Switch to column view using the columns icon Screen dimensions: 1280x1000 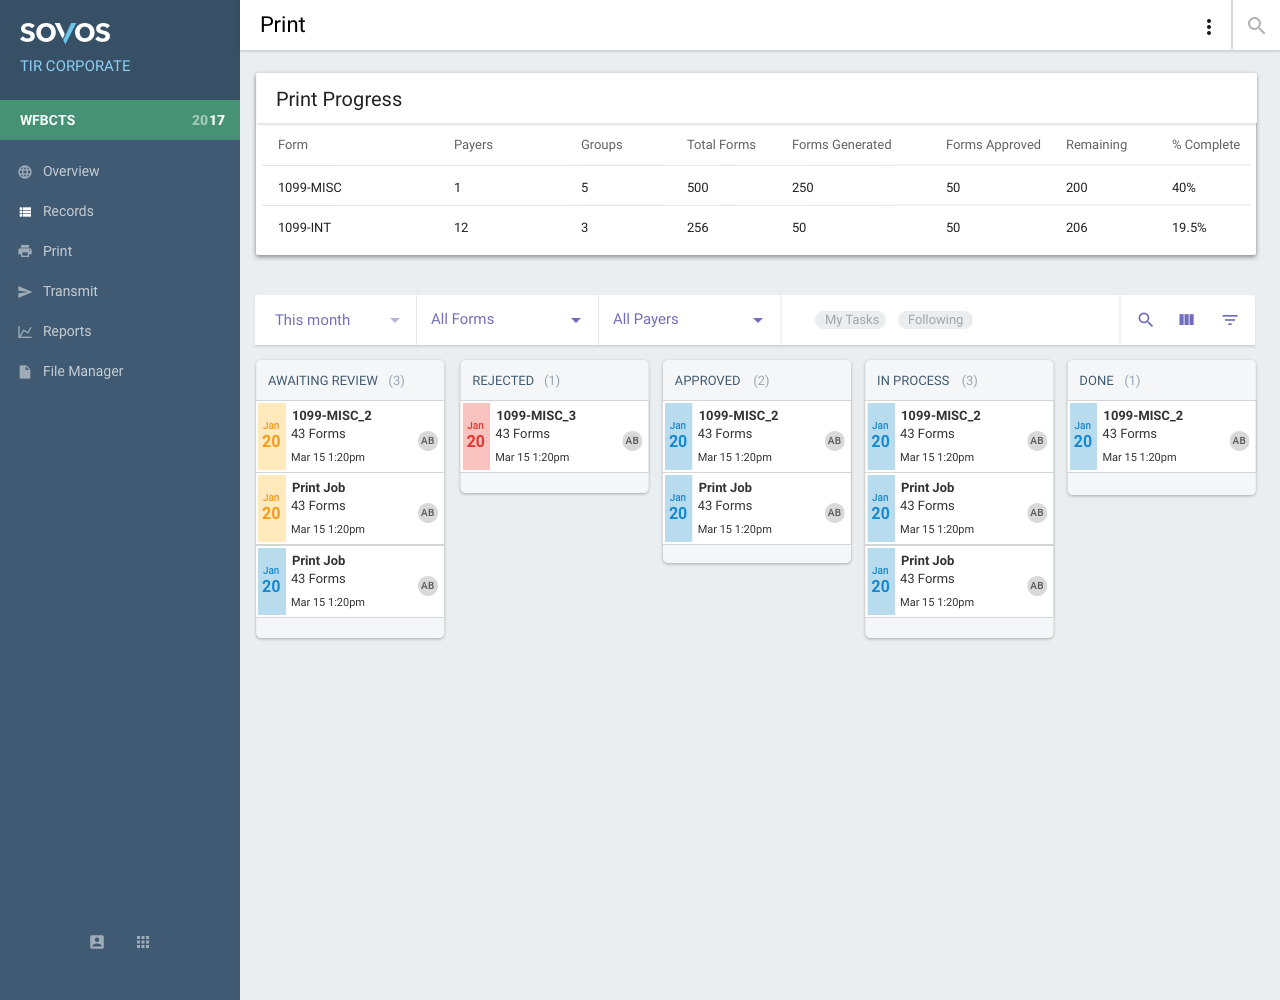(1187, 320)
